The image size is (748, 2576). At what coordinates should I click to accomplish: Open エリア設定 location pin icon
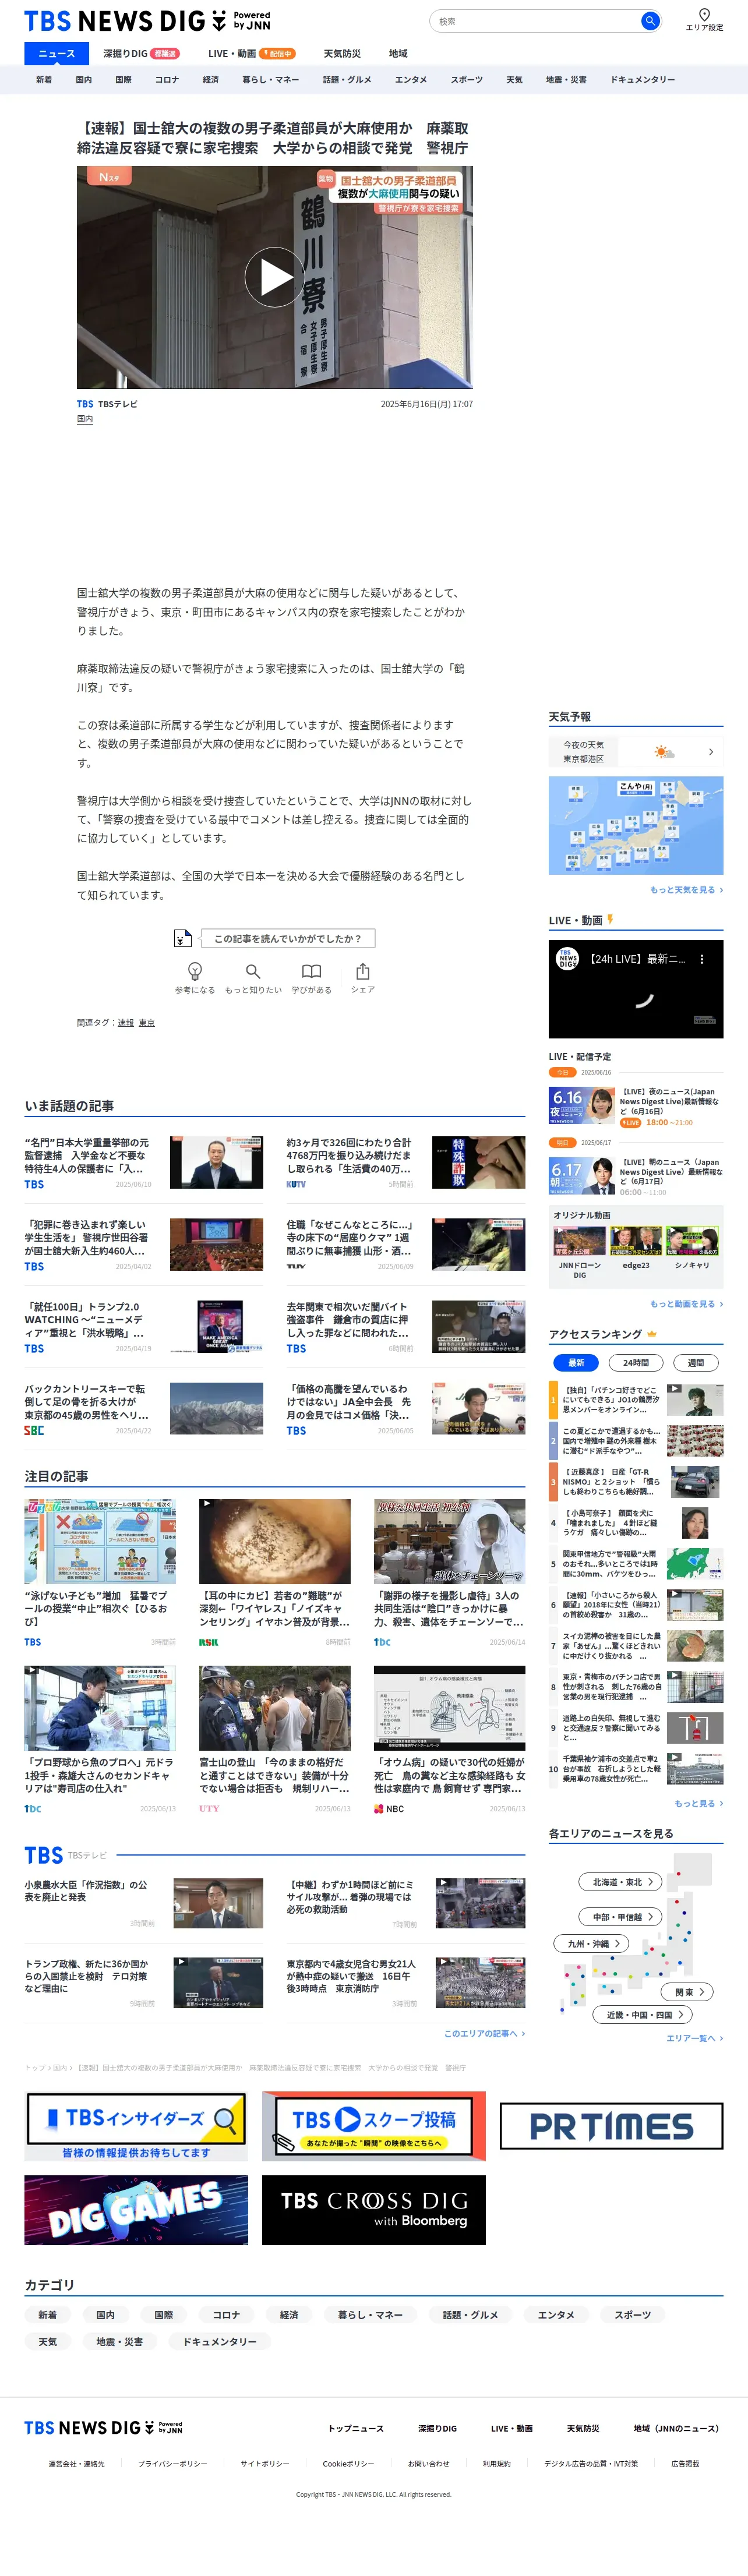click(x=704, y=15)
